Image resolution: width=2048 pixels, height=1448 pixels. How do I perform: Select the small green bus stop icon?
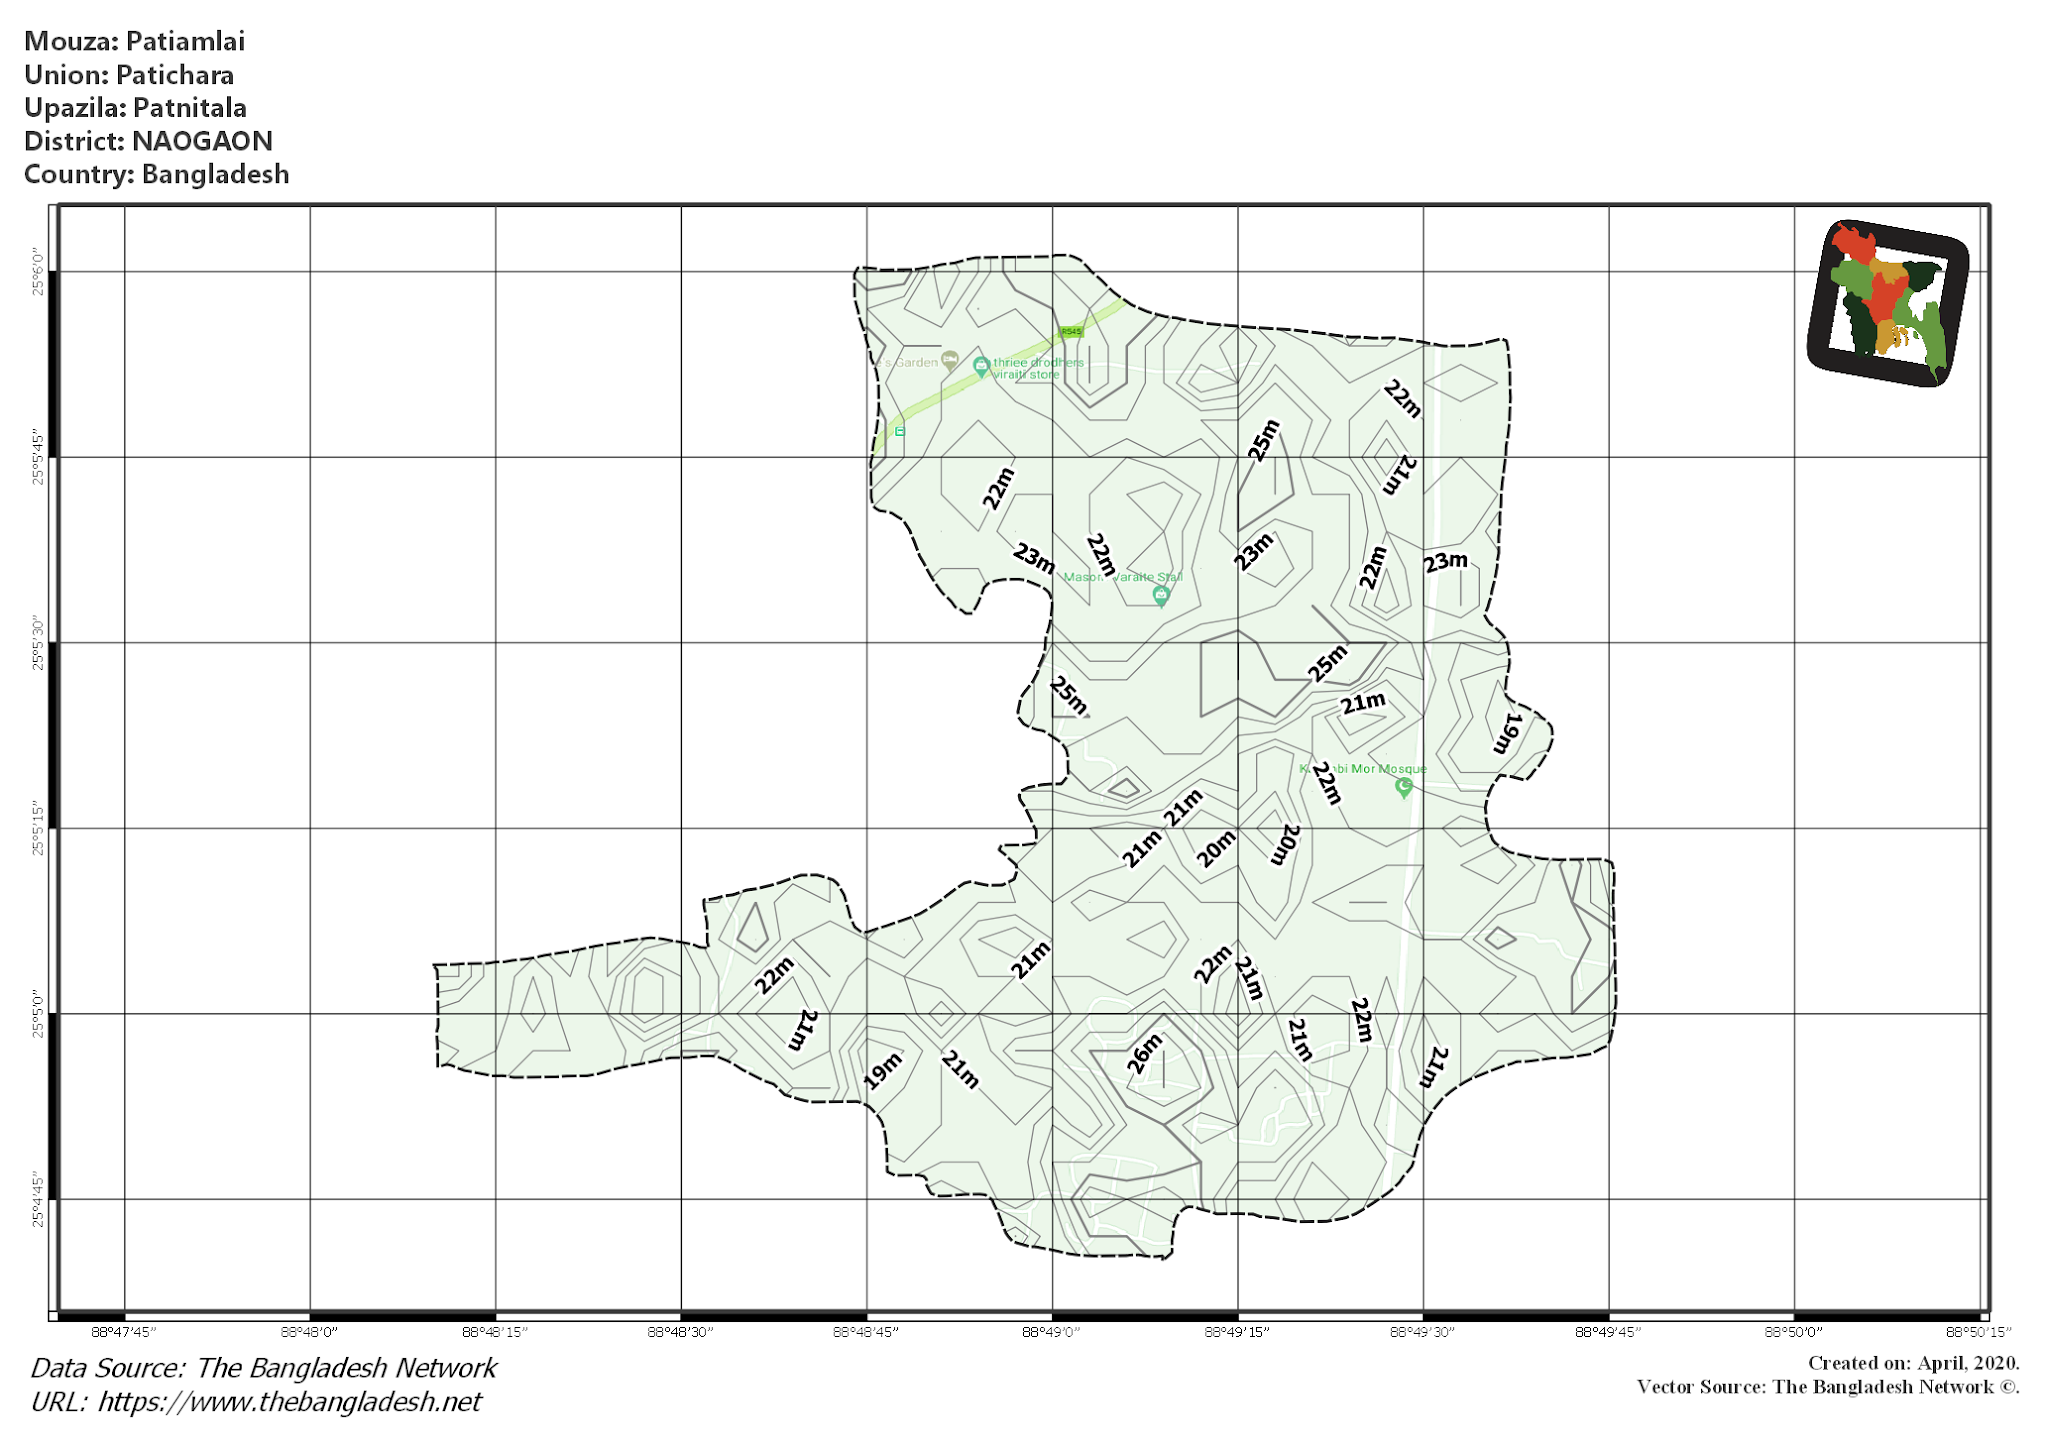900,432
